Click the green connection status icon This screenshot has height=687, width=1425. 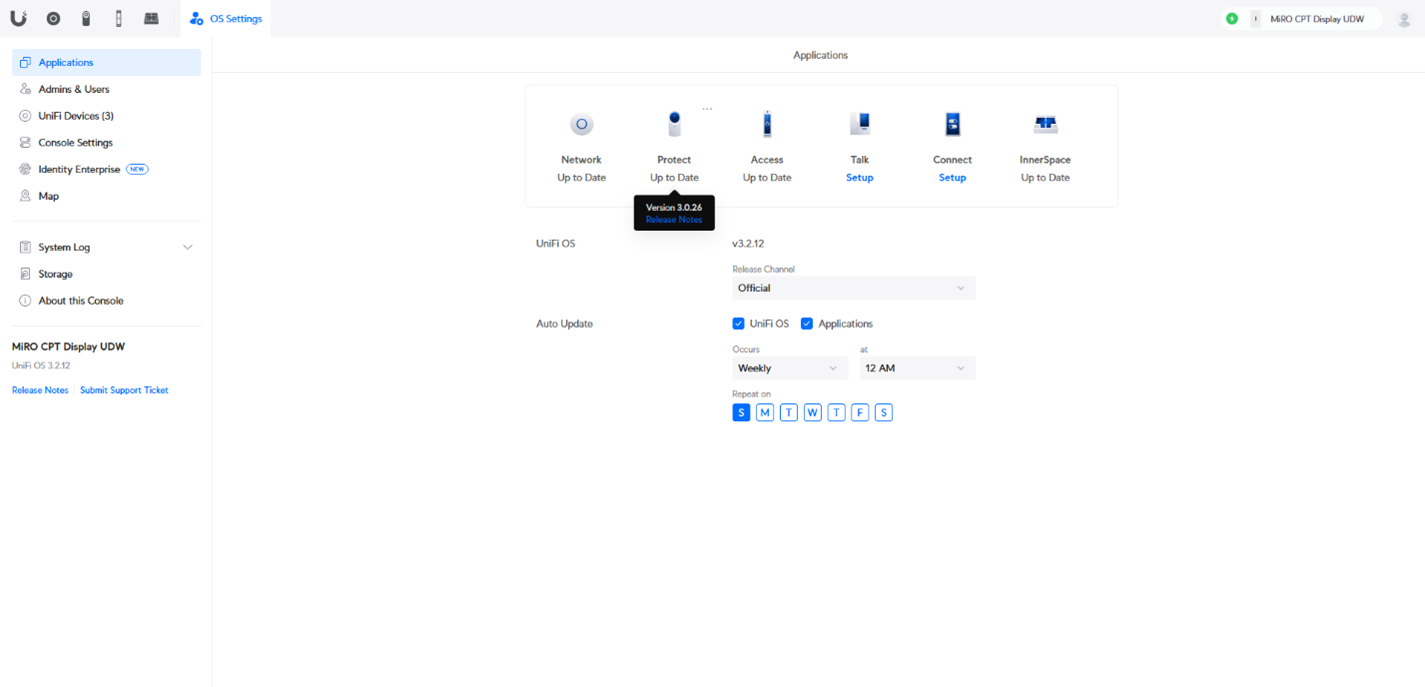[x=1232, y=19]
